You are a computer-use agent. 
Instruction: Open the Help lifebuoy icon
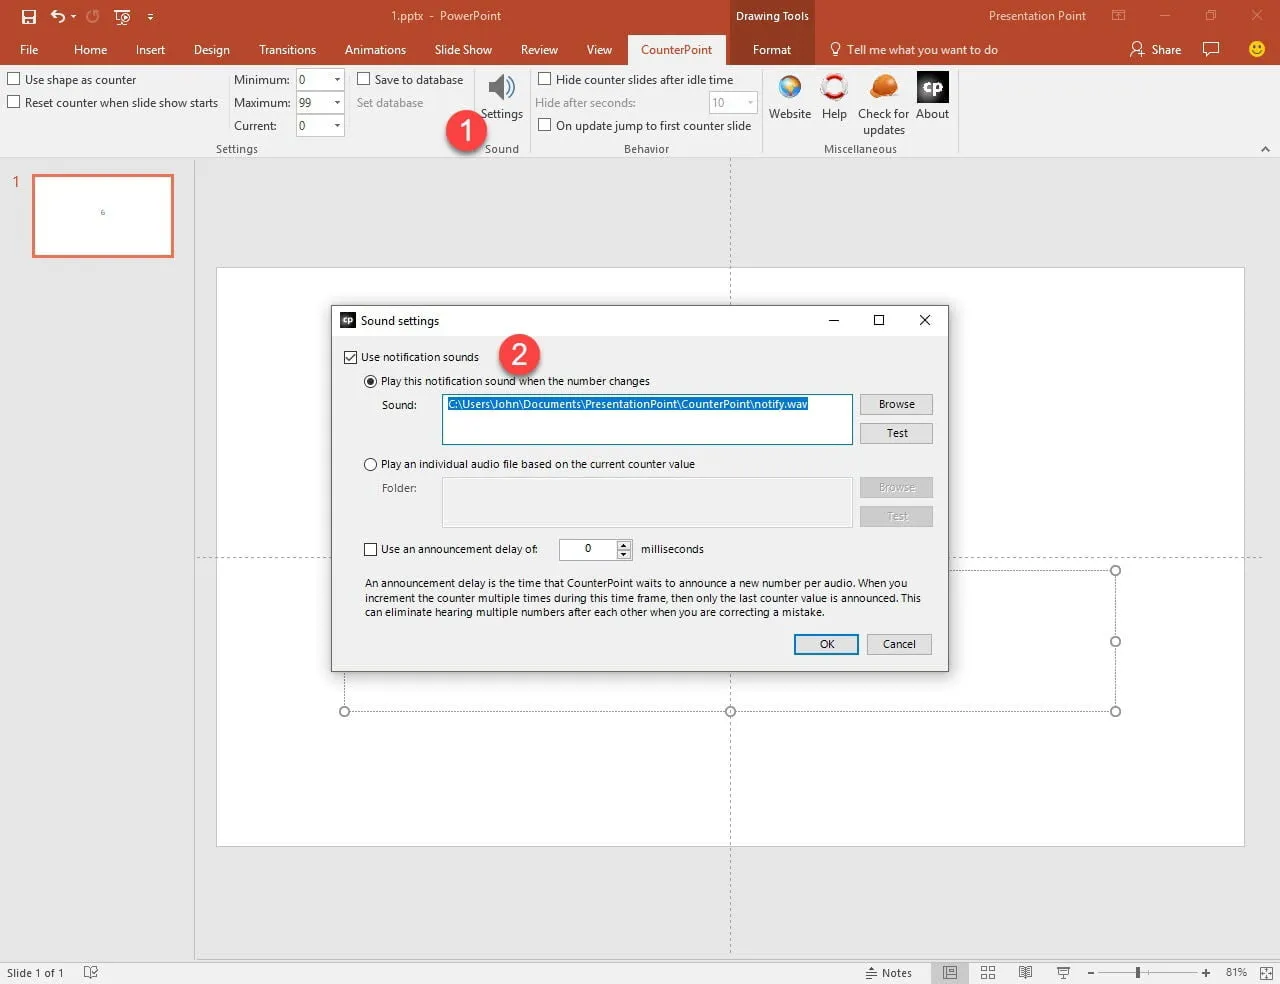pyautogui.click(x=834, y=88)
